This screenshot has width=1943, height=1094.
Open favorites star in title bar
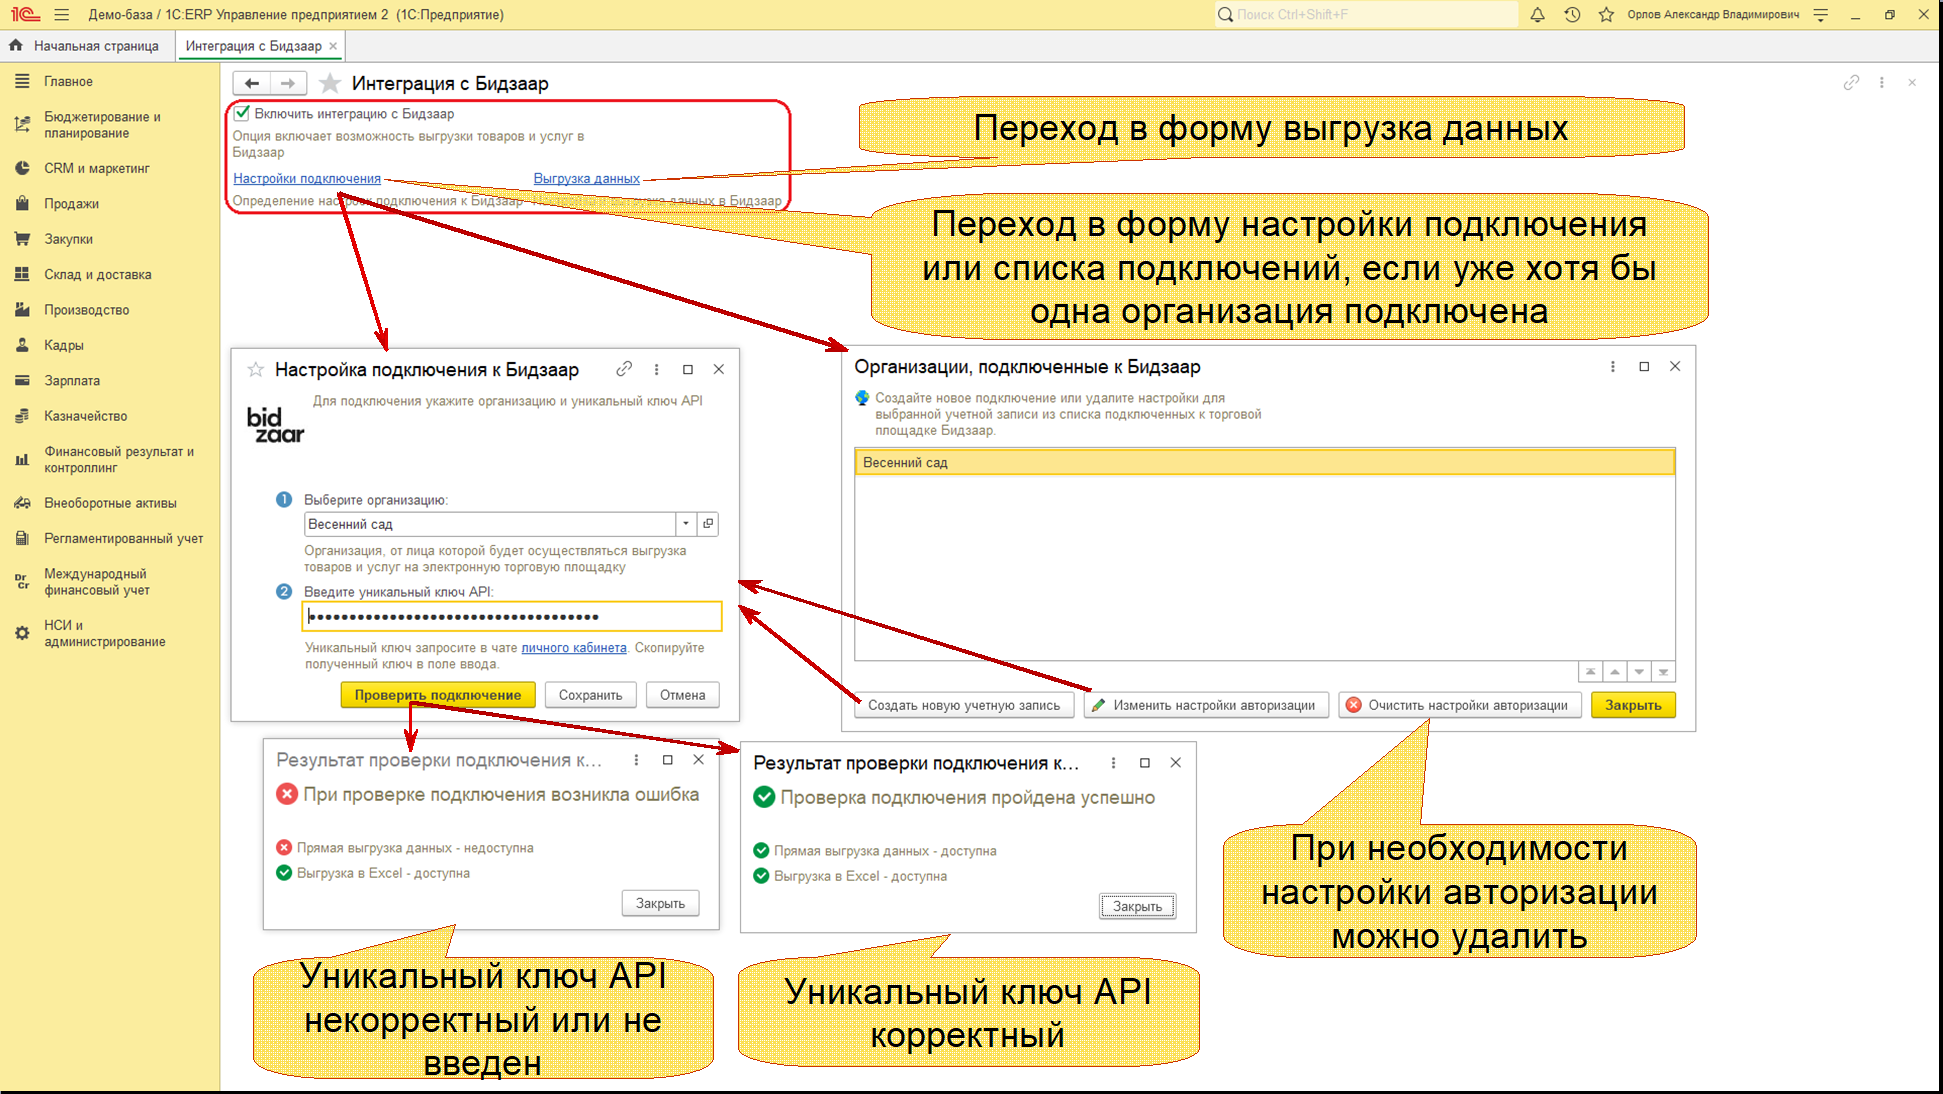(1606, 15)
